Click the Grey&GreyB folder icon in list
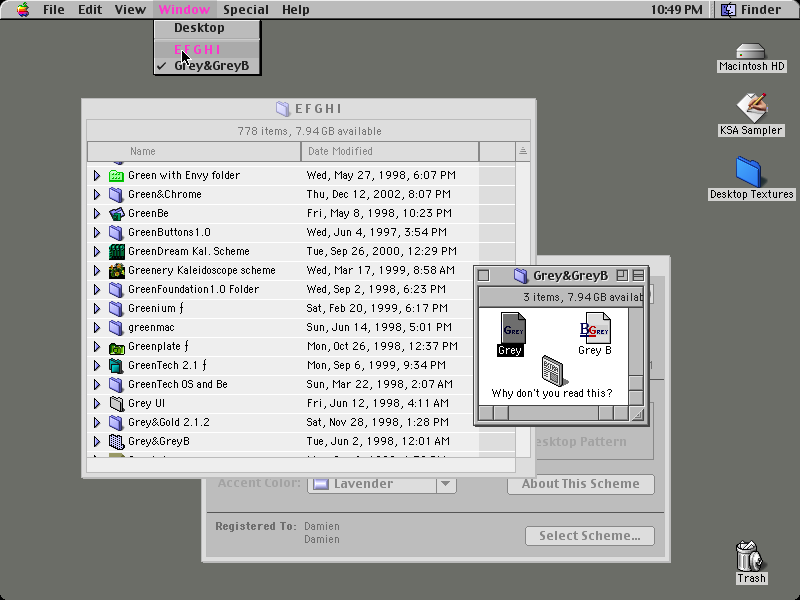 coord(116,442)
